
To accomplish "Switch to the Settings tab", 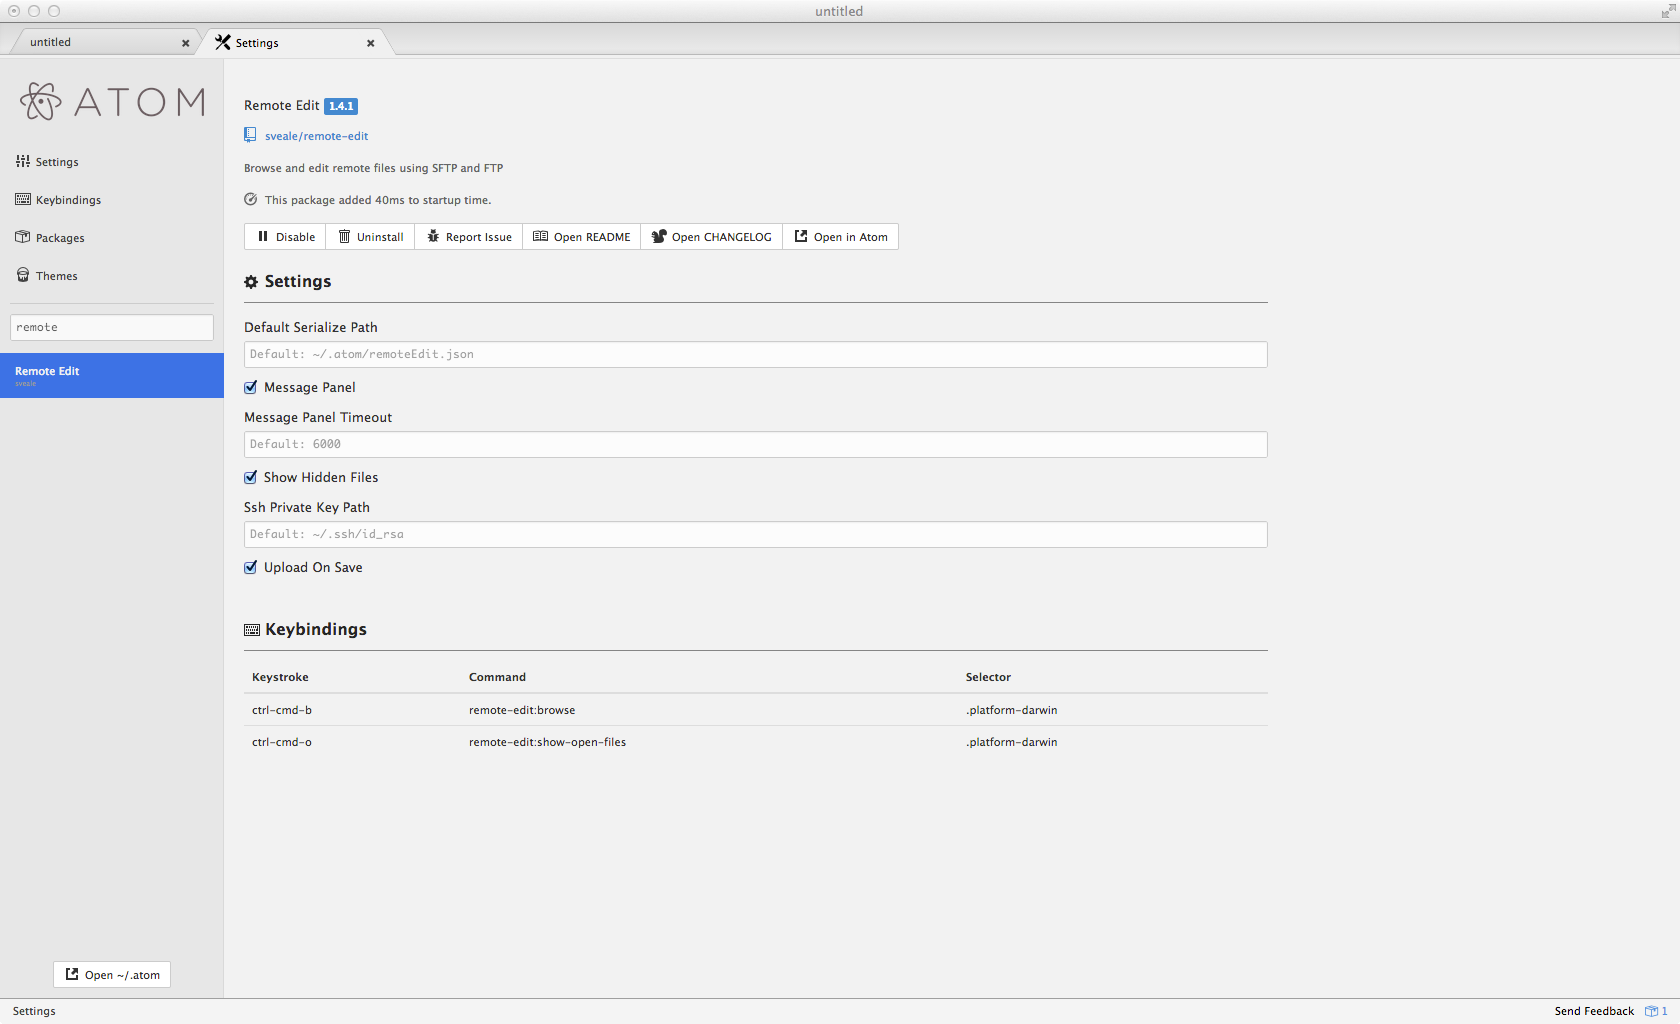I will click(x=295, y=43).
